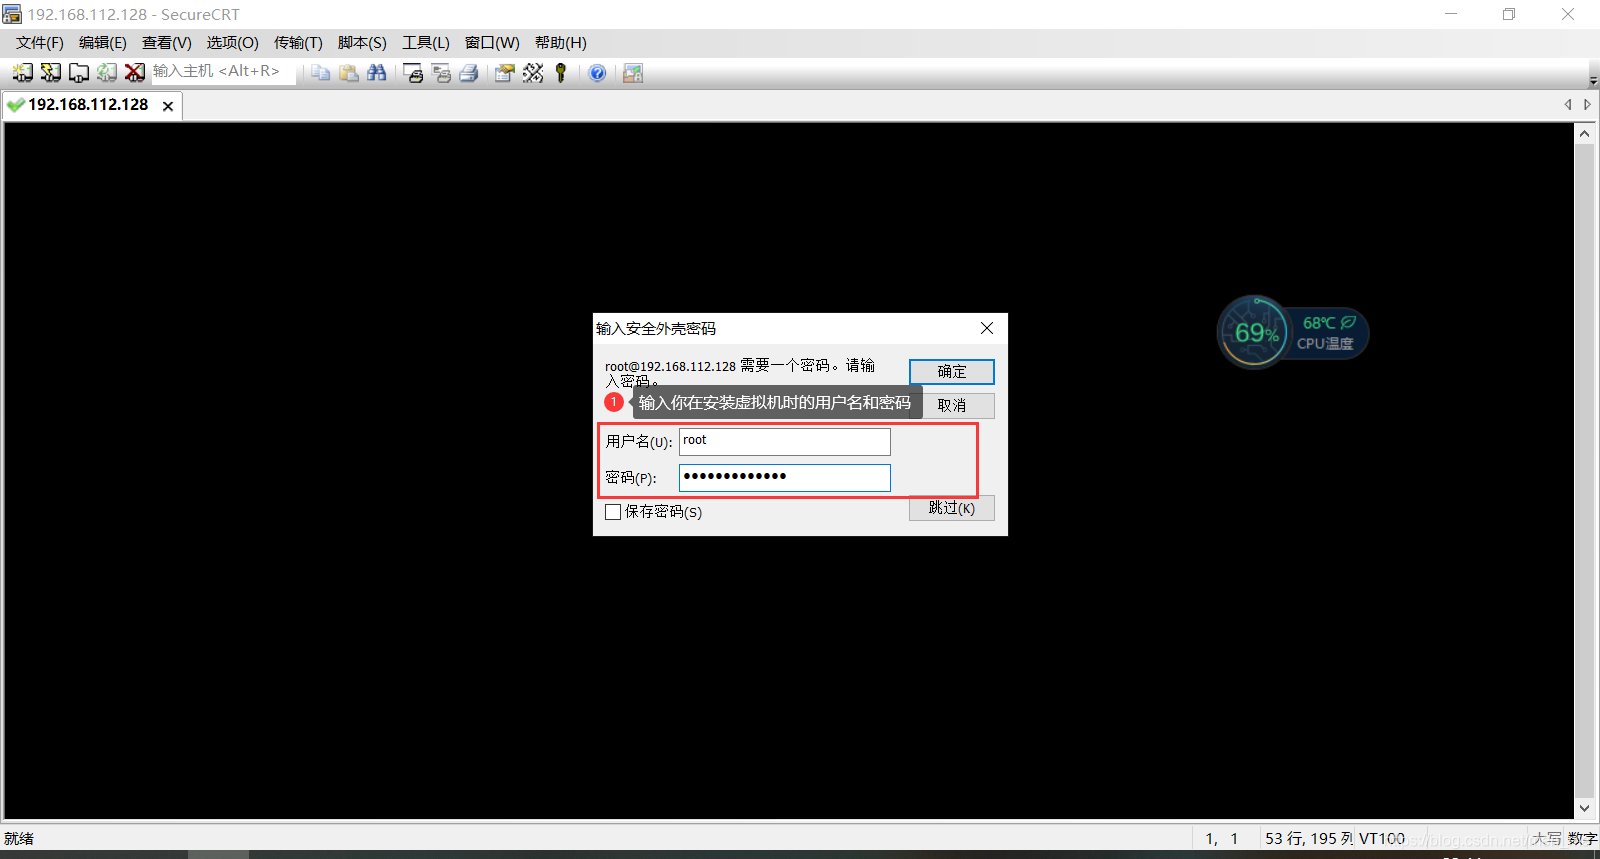Click the 跳过(K) button
1600x859 pixels.
tap(952, 508)
